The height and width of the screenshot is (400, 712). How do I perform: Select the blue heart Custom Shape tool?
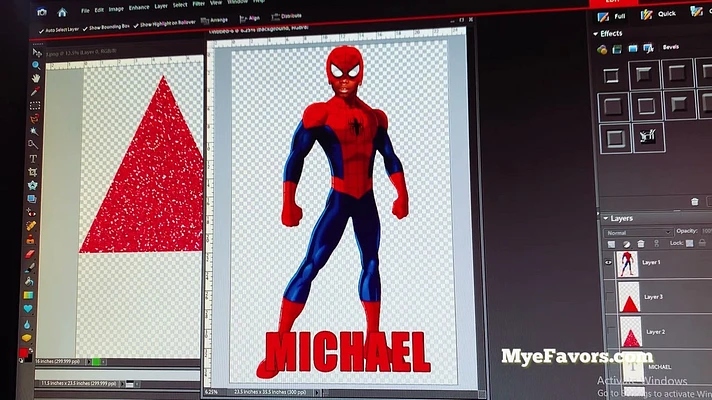(28, 309)
